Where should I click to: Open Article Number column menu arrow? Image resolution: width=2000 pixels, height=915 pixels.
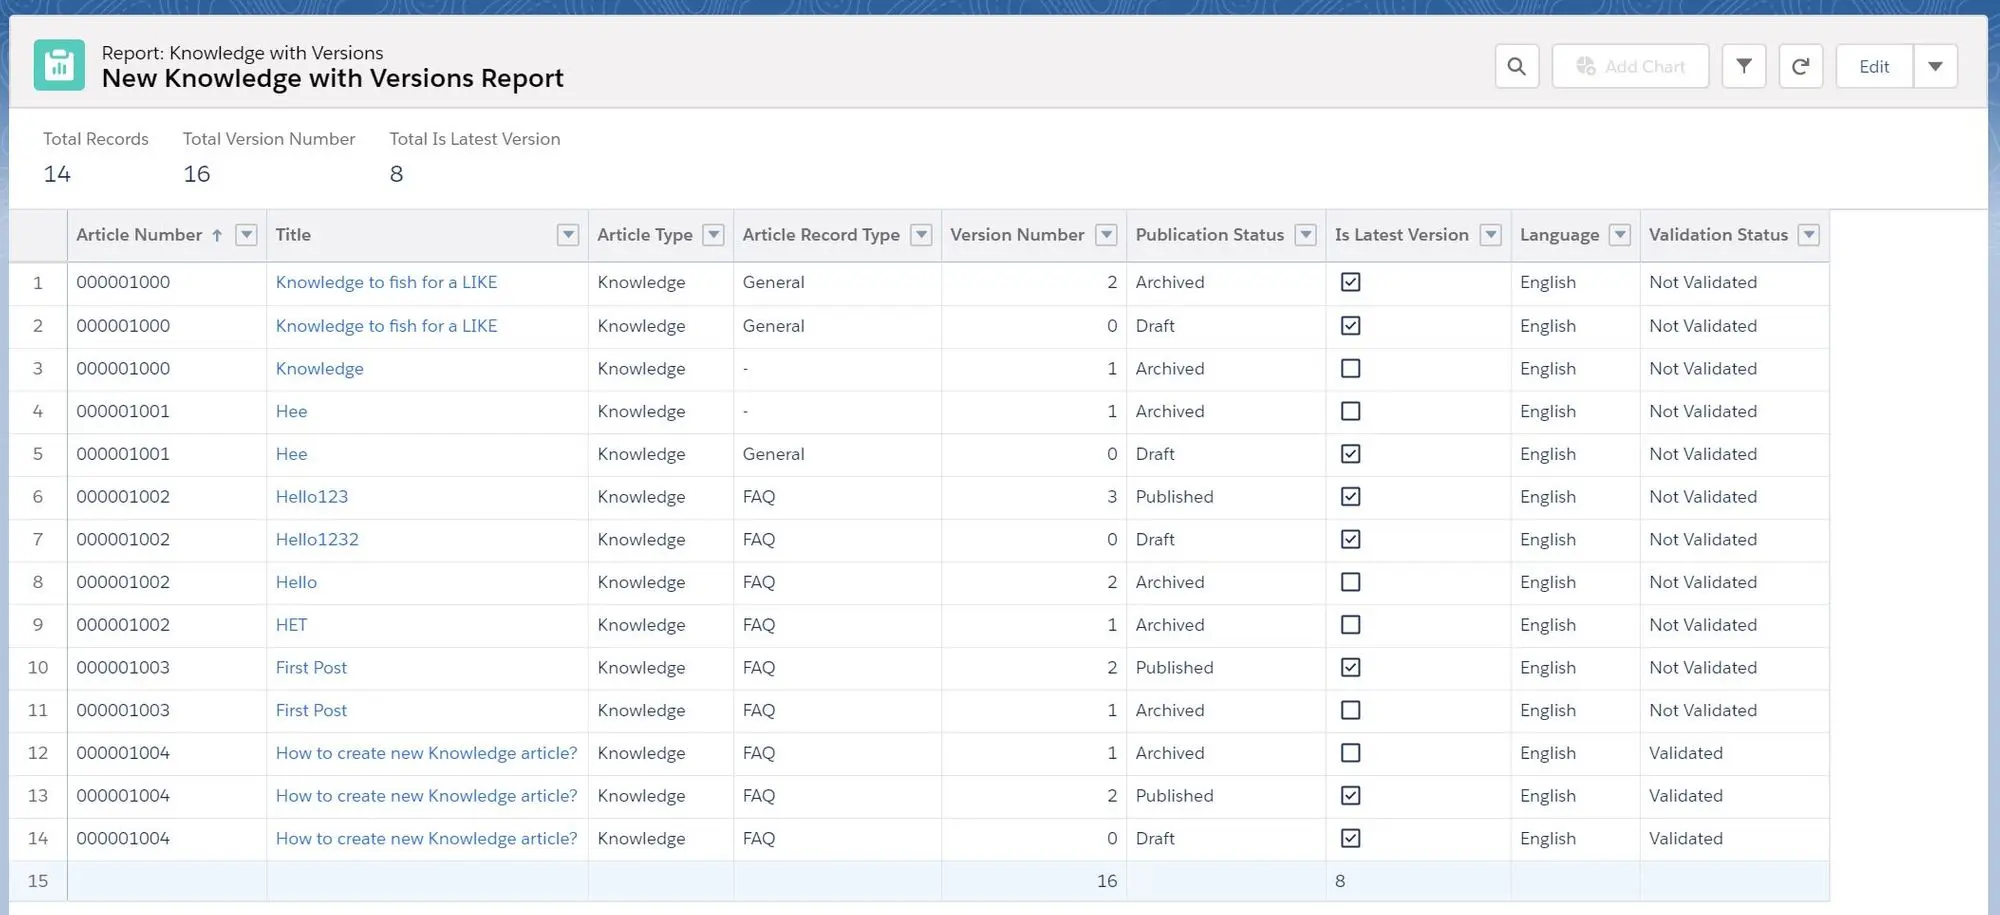pos(246,235)
